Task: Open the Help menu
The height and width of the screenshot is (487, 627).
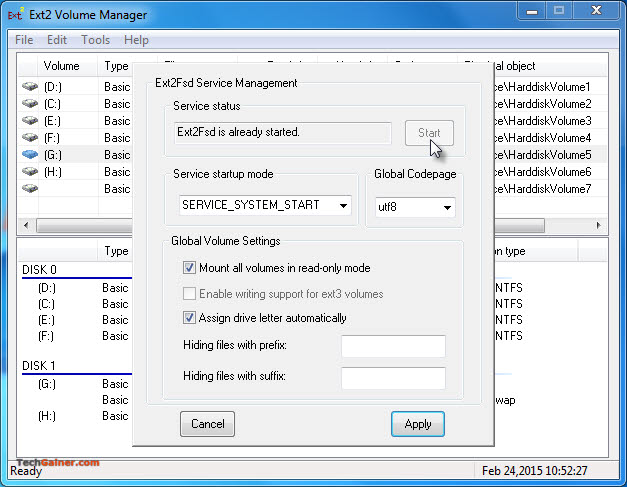Action: coord(136,40)
